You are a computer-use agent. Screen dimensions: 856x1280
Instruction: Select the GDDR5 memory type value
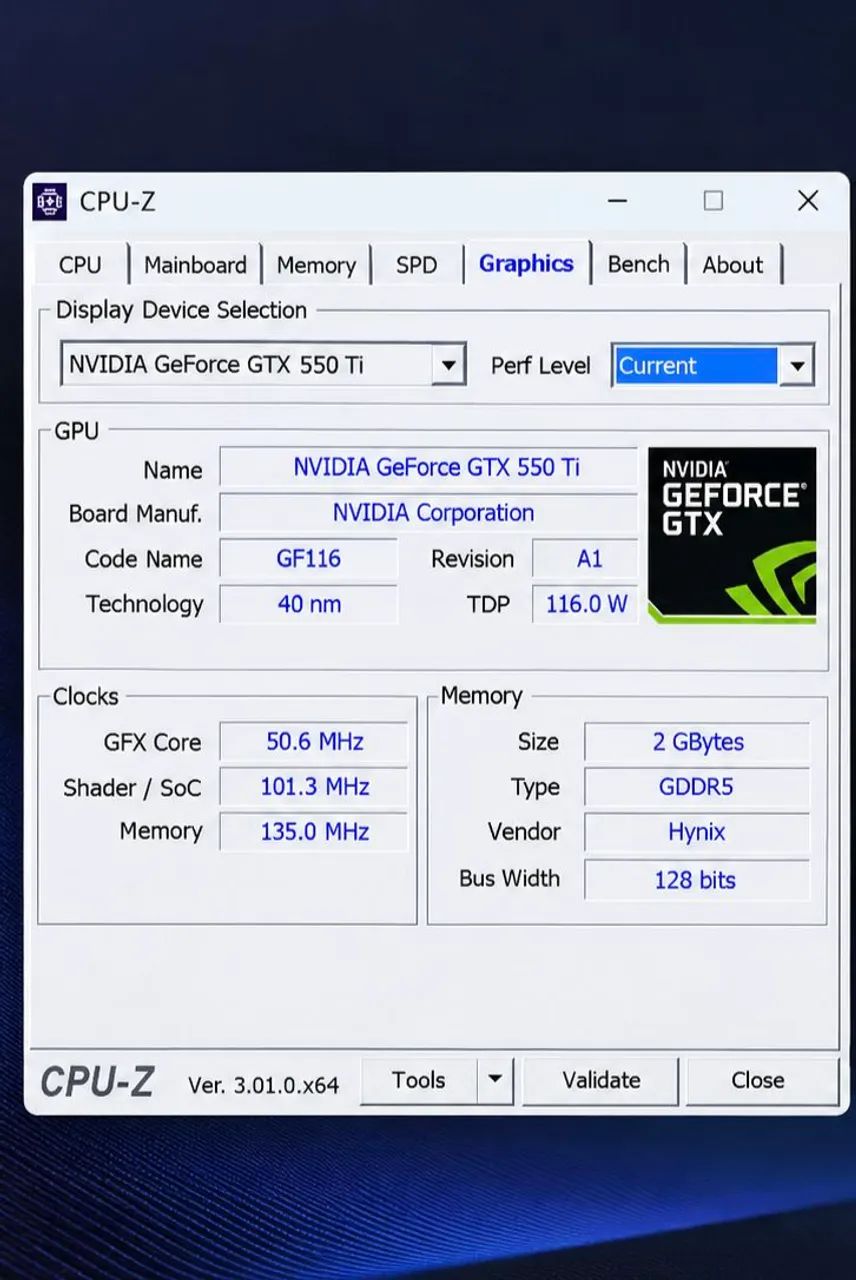(x=697, y=787)
